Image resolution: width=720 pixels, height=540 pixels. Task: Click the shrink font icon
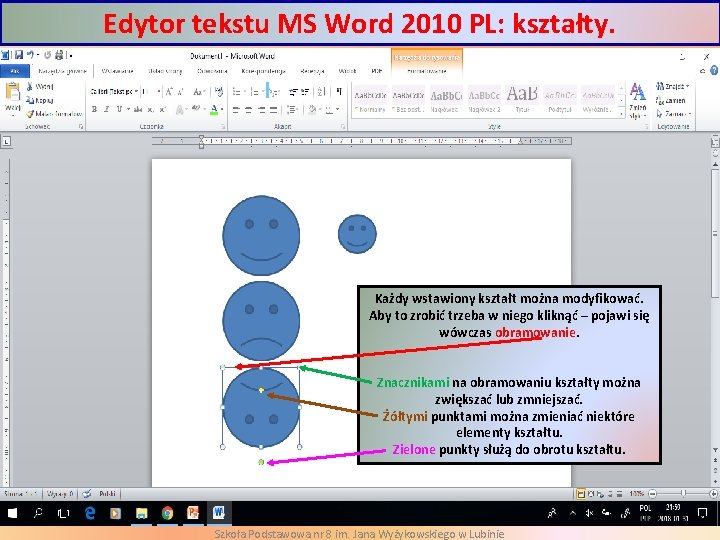180,91
